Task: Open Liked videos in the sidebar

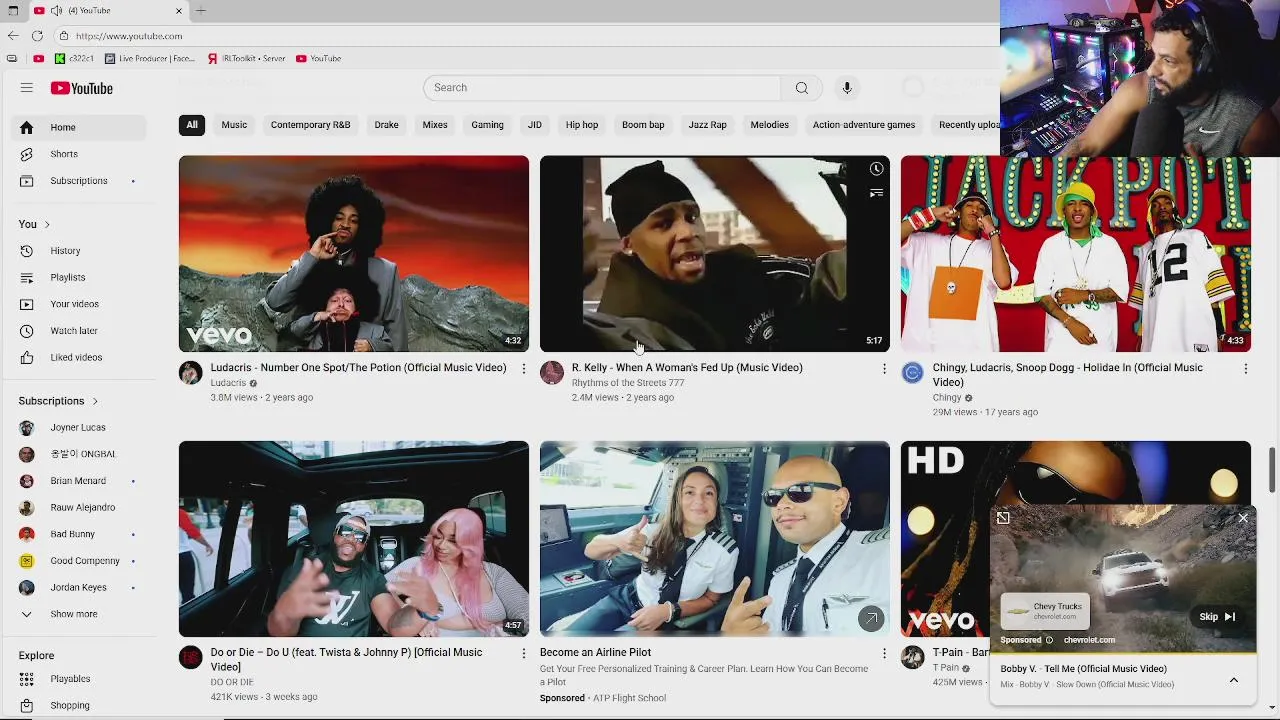Action: [77, 357]
